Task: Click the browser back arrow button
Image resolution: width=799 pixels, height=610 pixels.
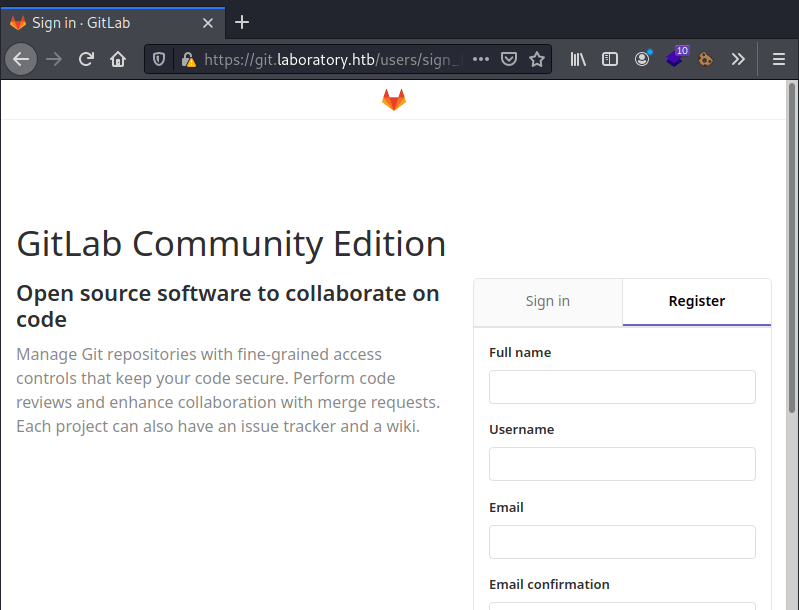Action: click(21, 60)
